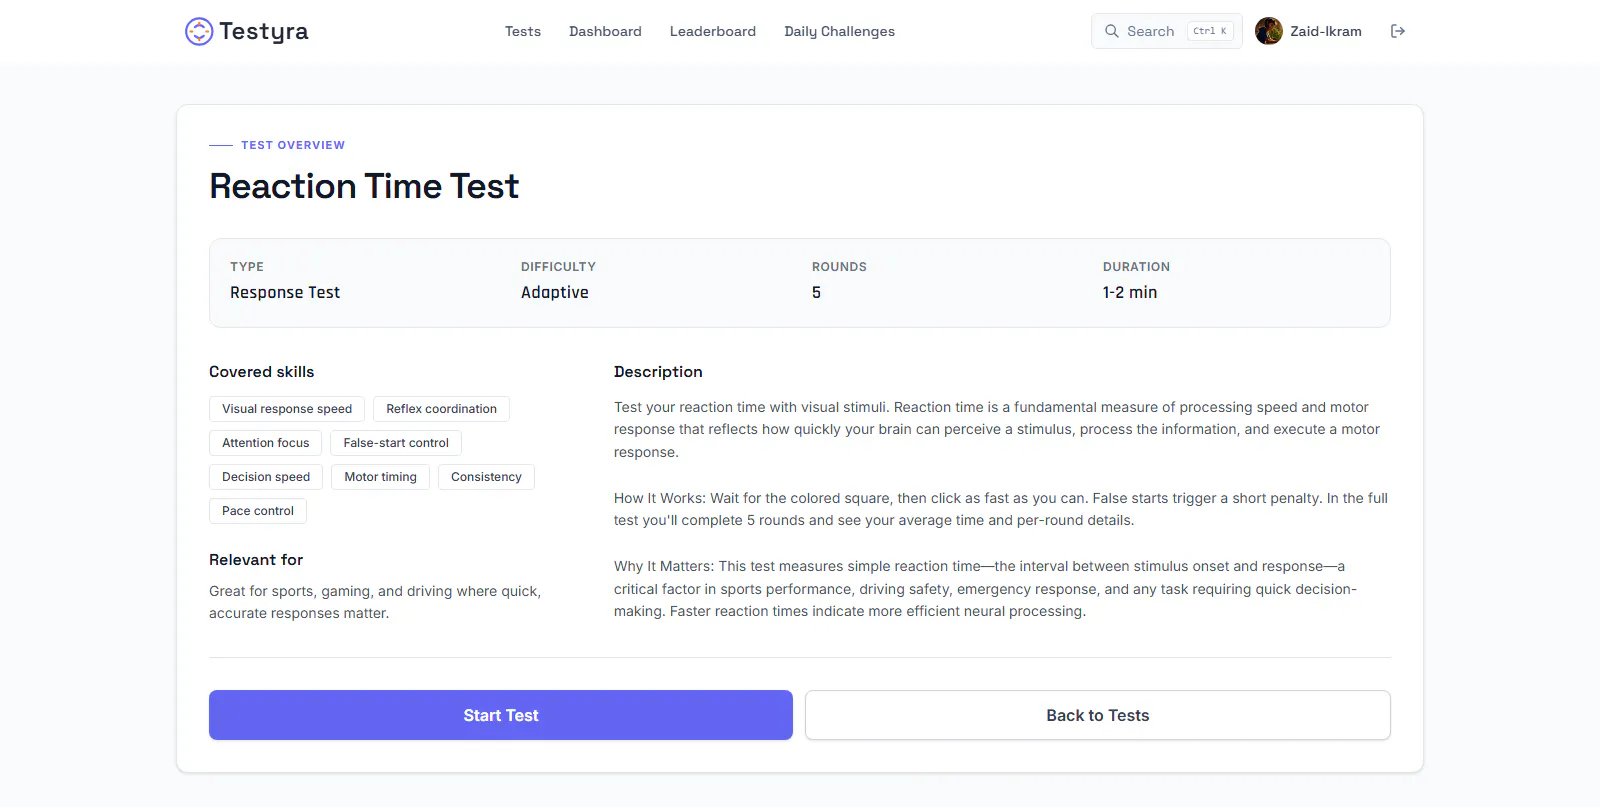Image resolution: width=1600 pixels, height=807 pixels.
Task: Select the Reflex coordination tag
Action: click(x=441, y=409)
